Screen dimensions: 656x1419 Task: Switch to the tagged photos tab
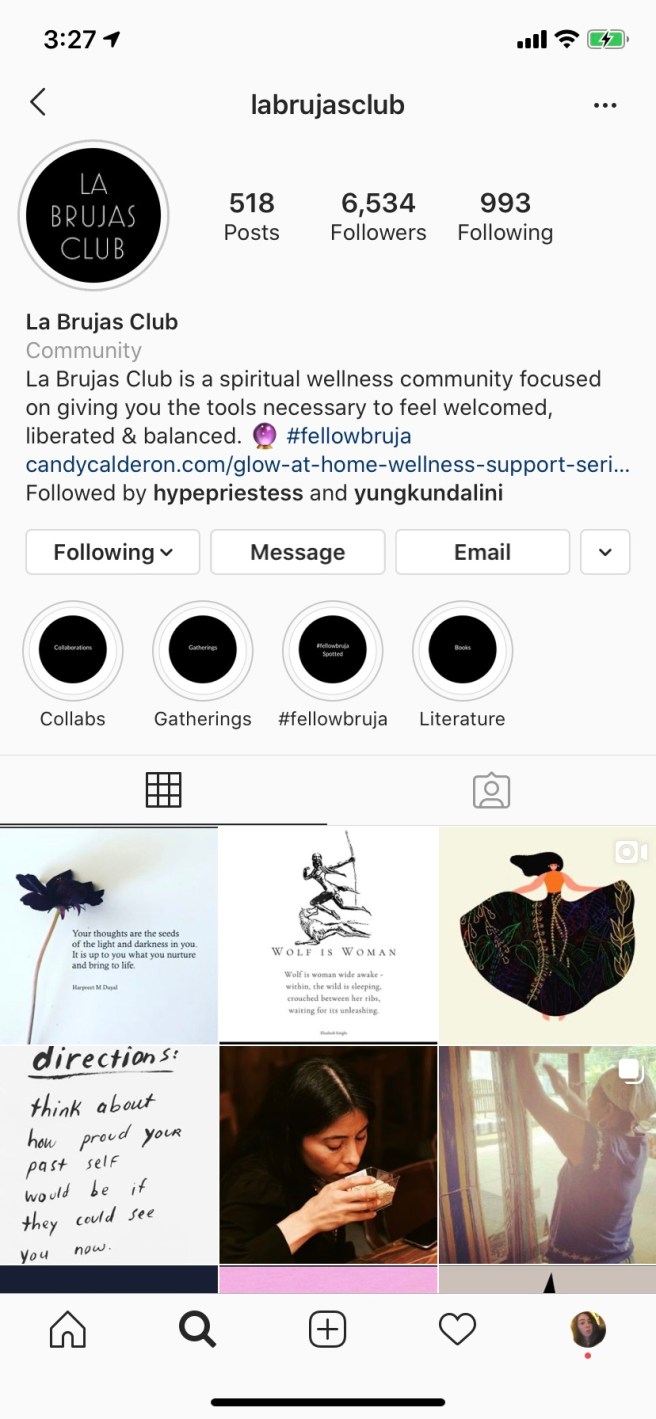coord(491,790)
